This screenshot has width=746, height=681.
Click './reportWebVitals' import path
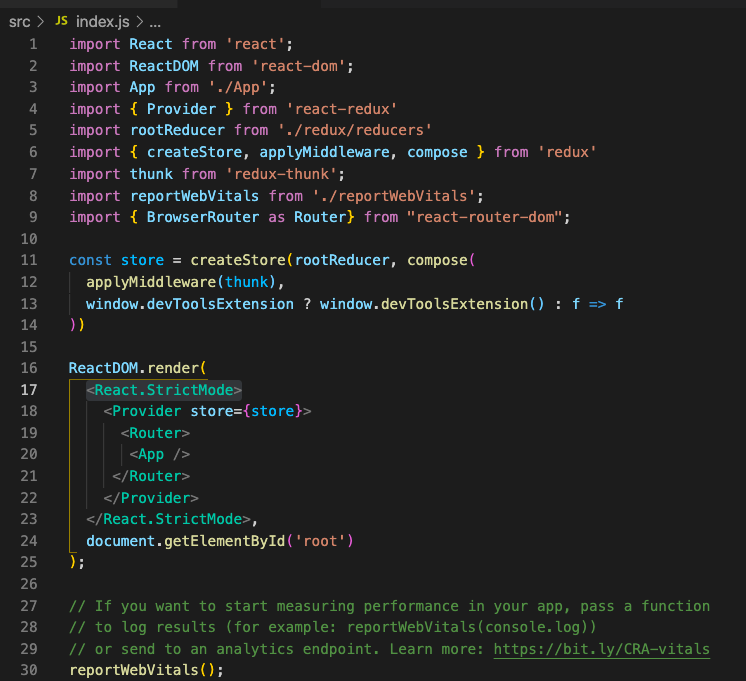point(393,196)
